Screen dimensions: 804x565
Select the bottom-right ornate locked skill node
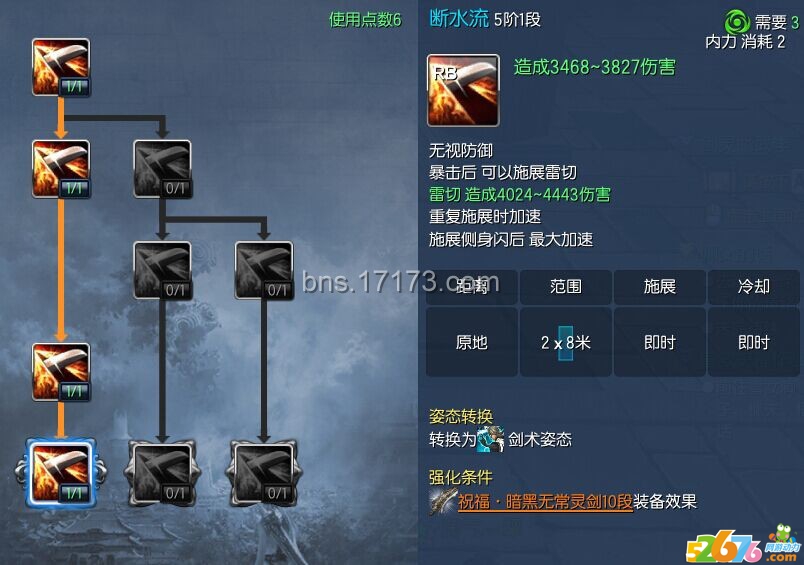264,473
